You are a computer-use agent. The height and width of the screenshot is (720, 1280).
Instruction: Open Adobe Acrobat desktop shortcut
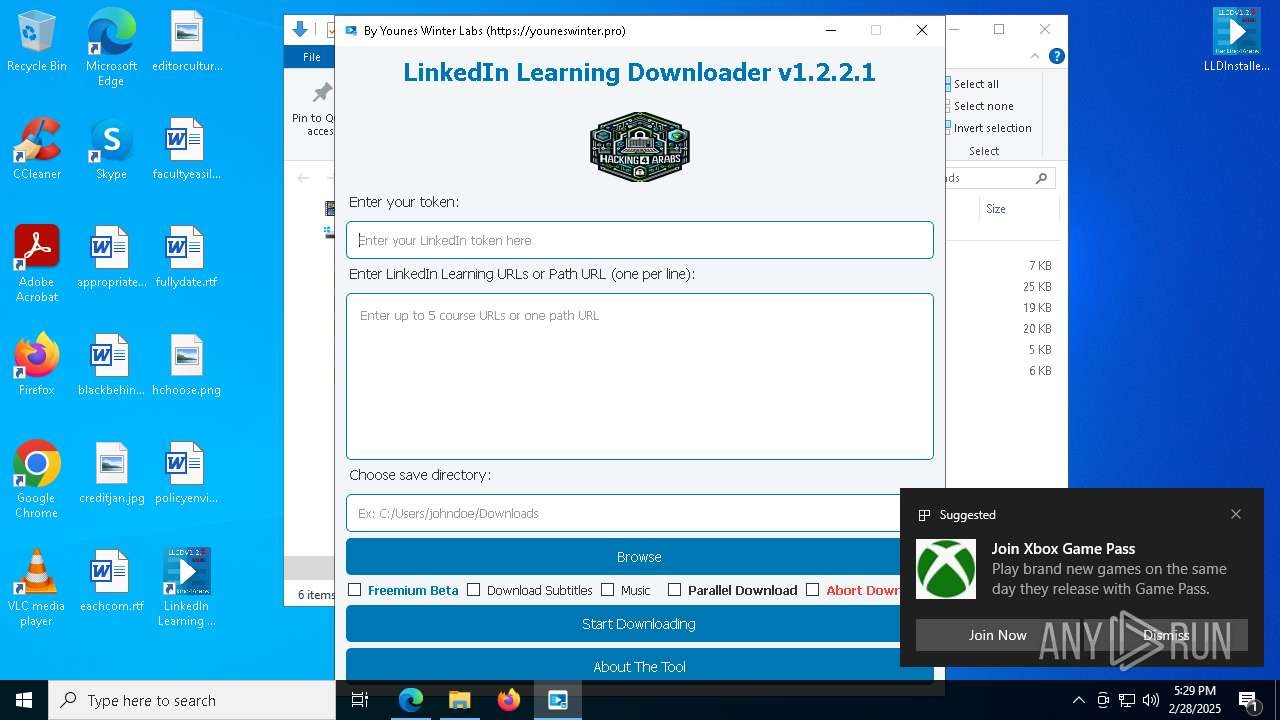click(x=37, y=264)
